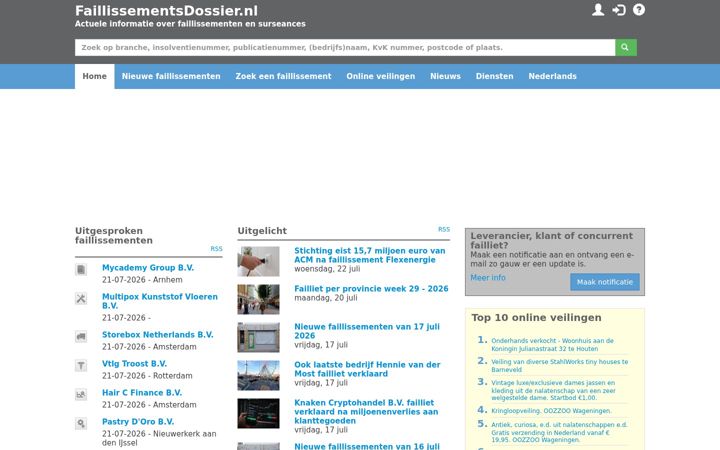The width and height of the screenshot is (720, 450).
Task: Click branch icon beside Mycademy Group B.V.
Action: [81, 270]
